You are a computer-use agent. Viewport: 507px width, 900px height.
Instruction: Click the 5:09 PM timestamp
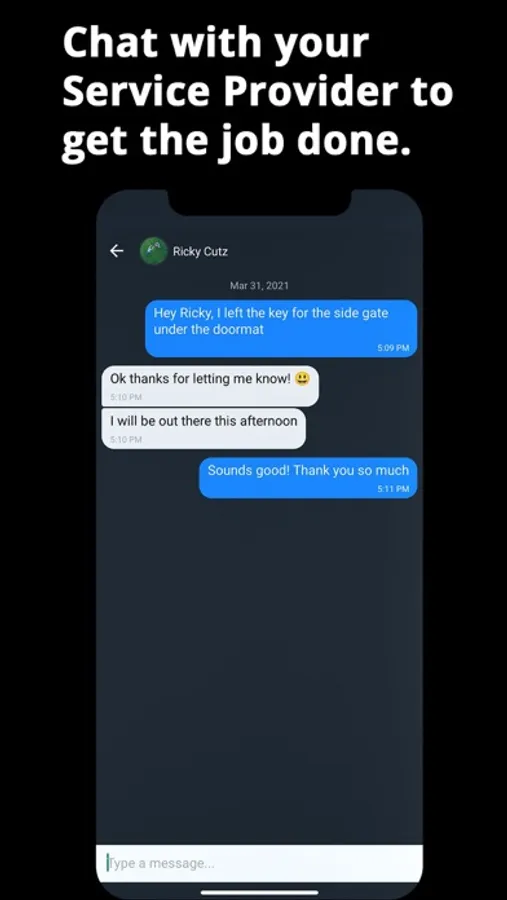click(393, 348)
